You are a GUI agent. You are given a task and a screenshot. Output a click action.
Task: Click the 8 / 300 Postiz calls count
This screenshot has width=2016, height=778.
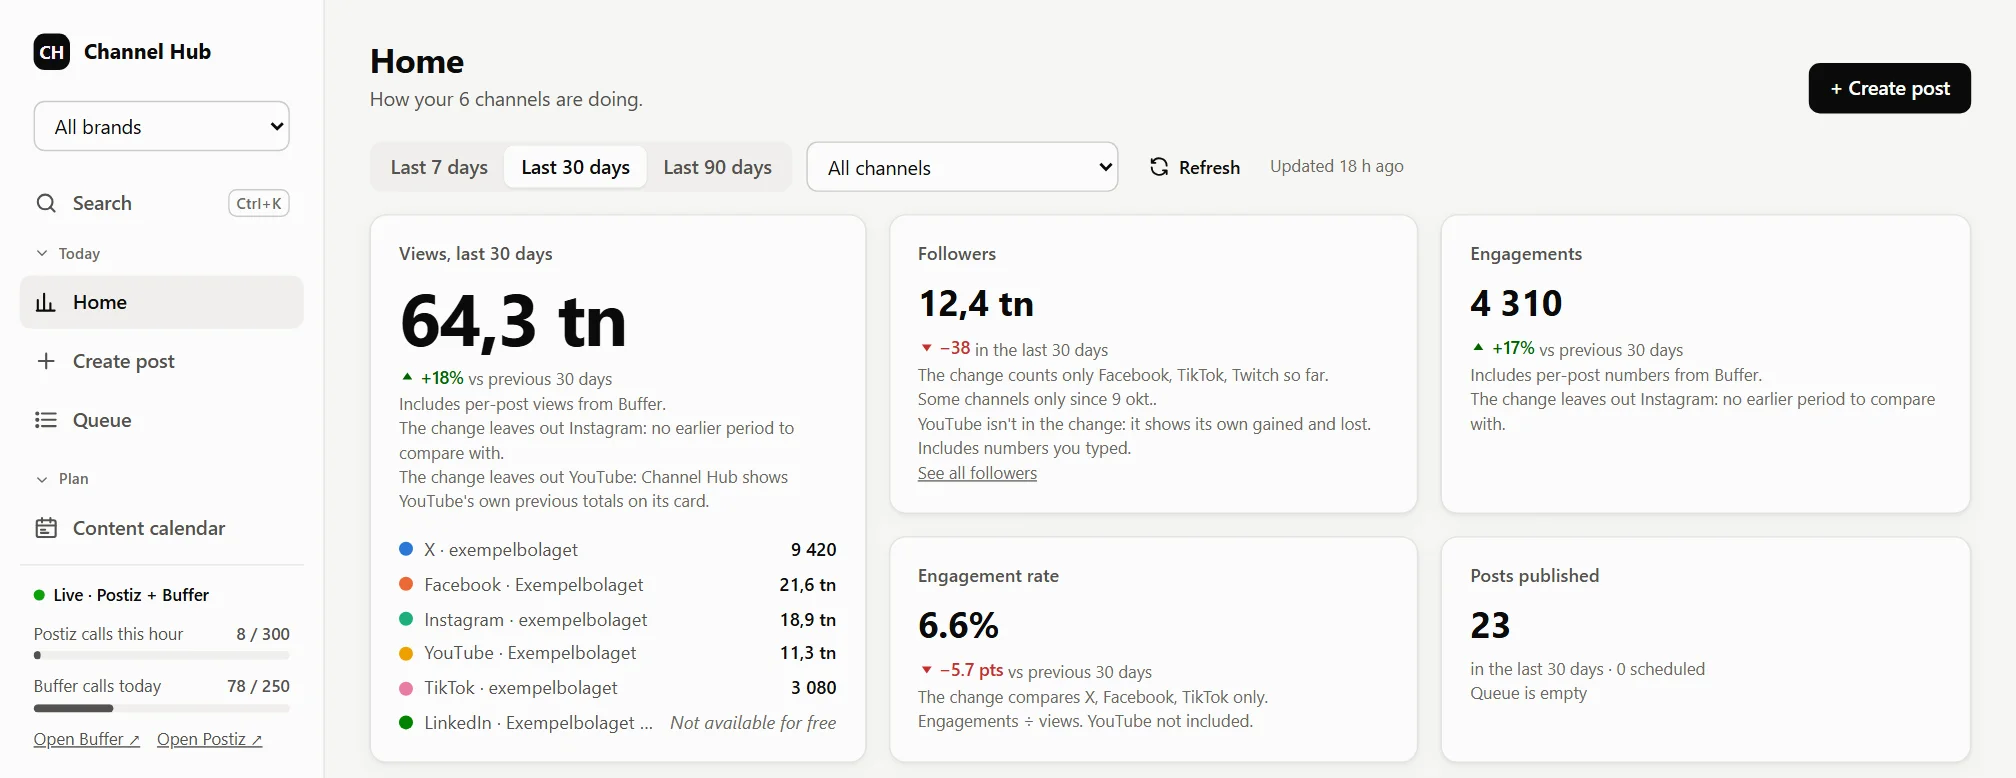pyautogui.click(x=263, y=634)
